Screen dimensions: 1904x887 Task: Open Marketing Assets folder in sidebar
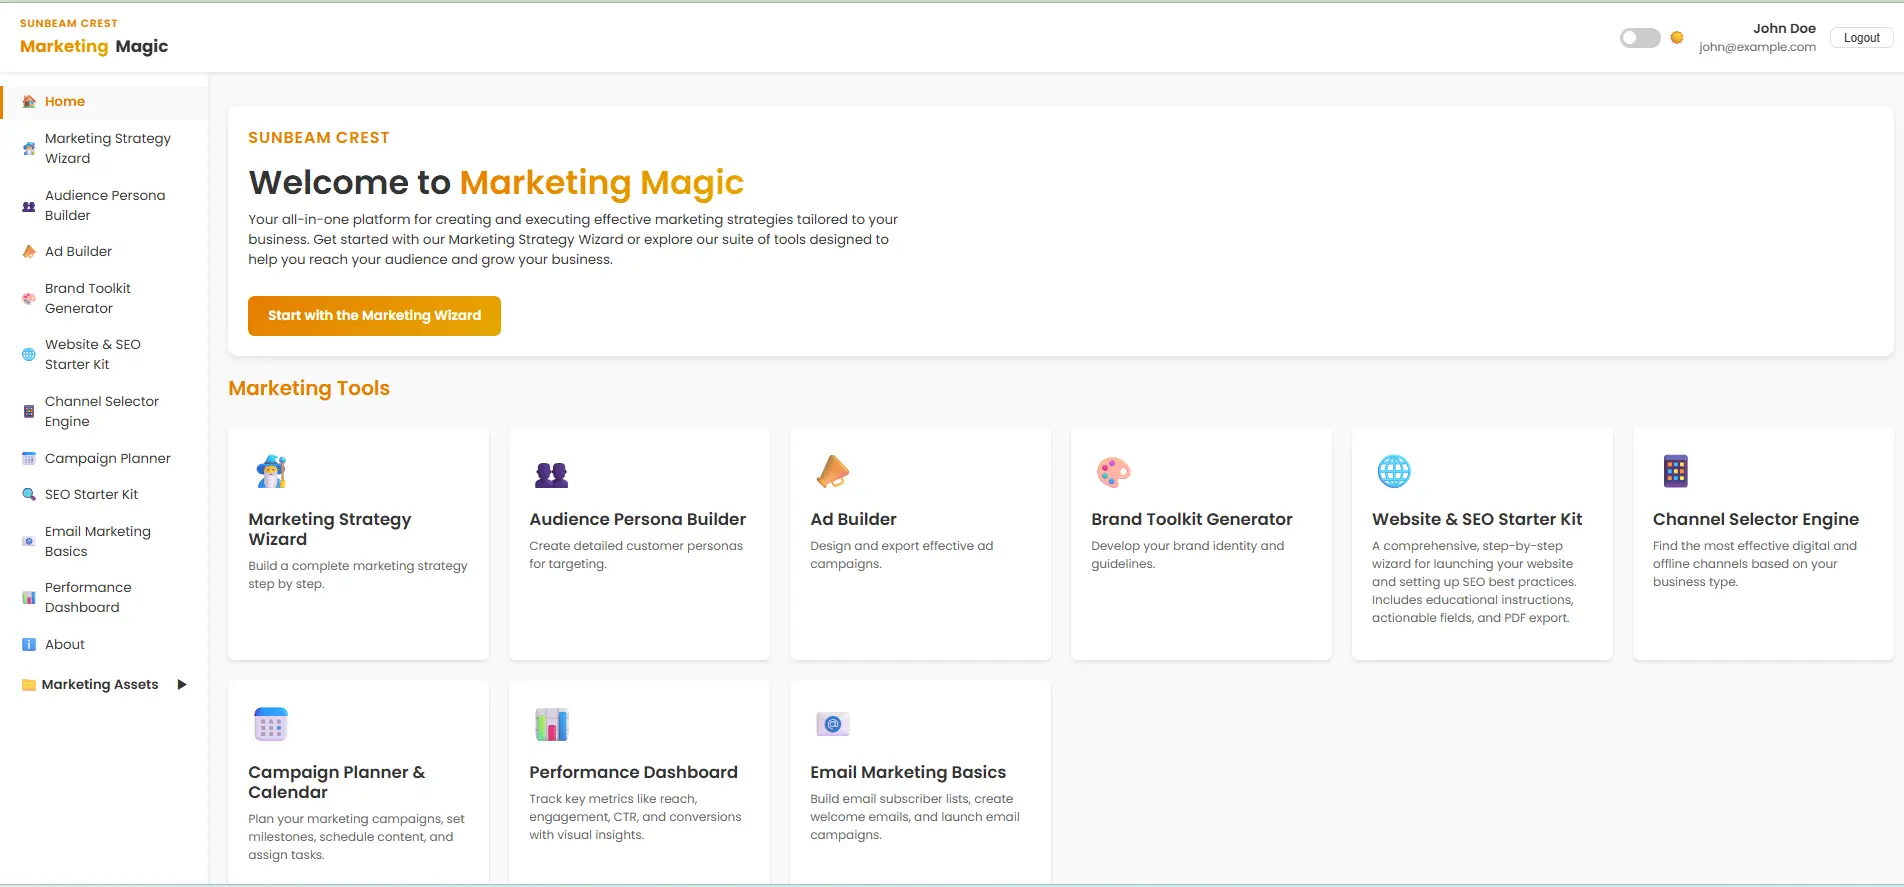(100, 685)
